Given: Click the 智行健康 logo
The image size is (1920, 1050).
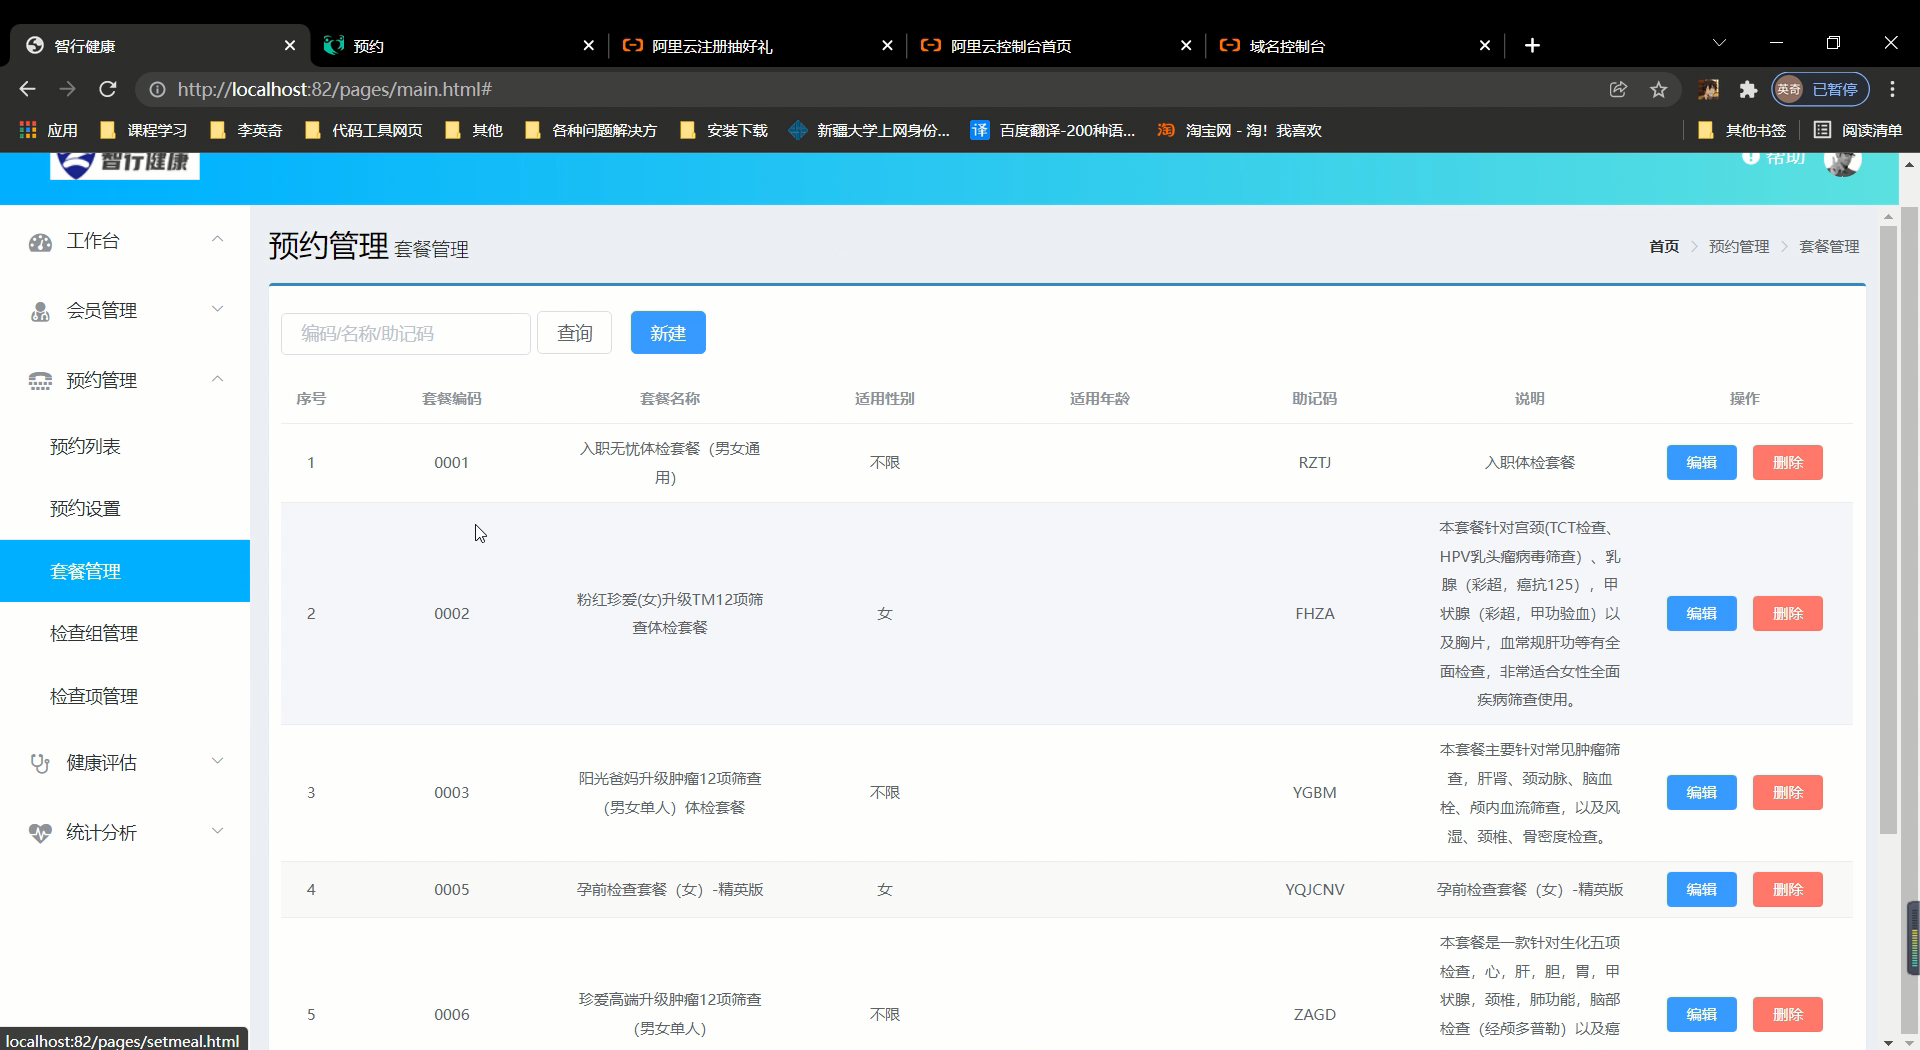Looking at the screenshot, I should click(125, 165).
